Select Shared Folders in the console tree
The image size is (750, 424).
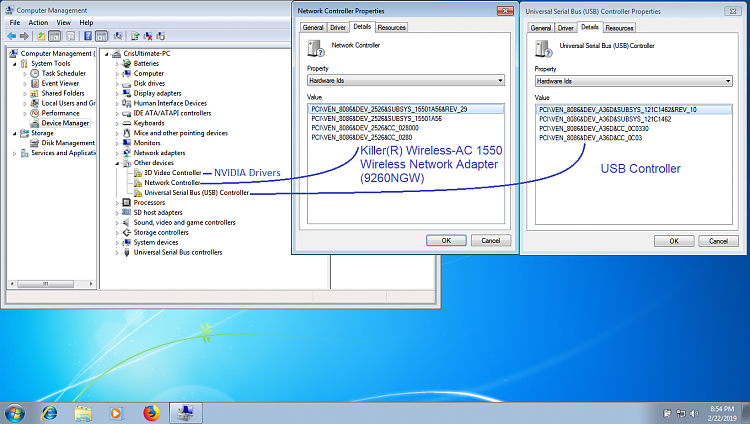[63, 93]
